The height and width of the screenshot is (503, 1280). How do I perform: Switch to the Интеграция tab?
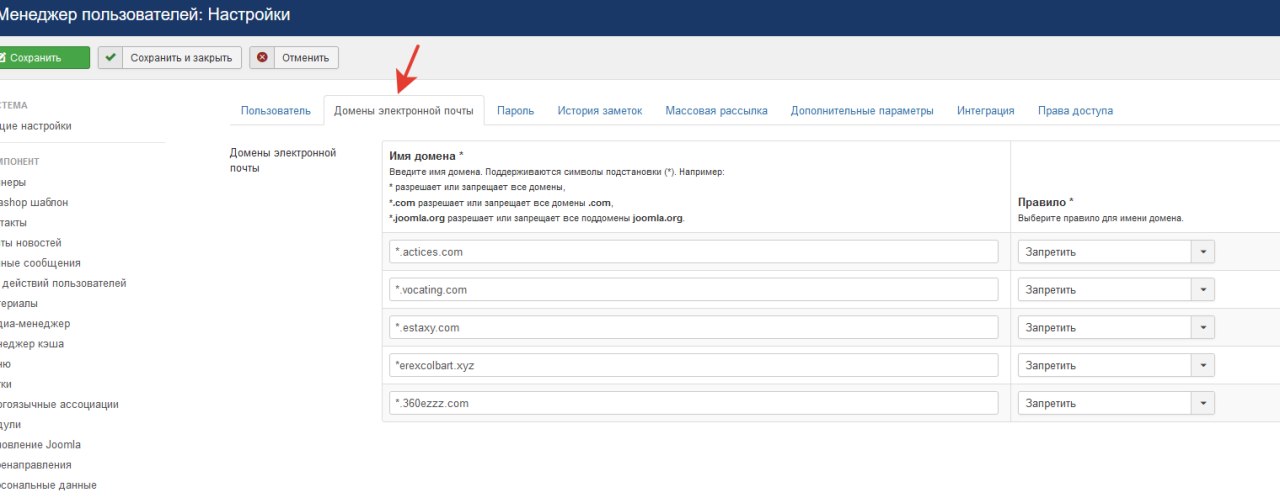(986, 111)
